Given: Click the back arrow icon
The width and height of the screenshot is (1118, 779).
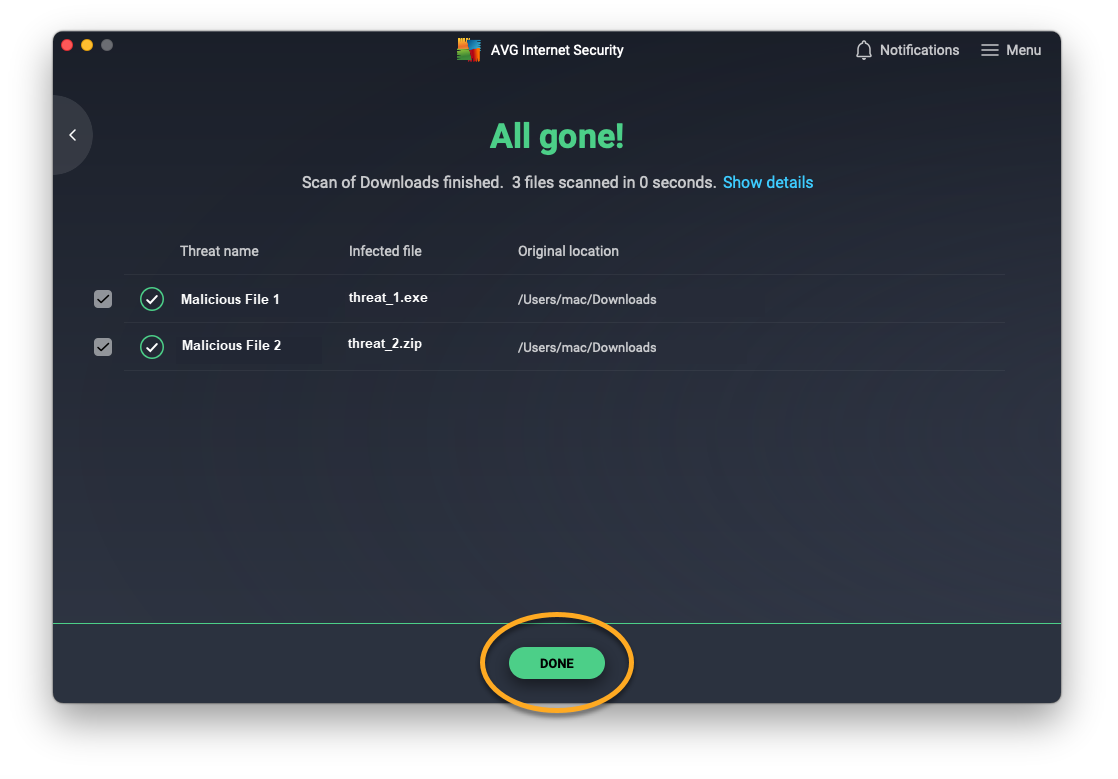Looking at the screenshot, I should pos(72,135).
